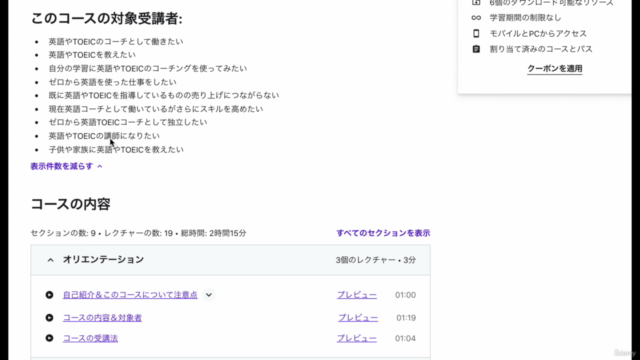
Task: Click オリエンテーション section header title
Action: click(x=103, y=260)
